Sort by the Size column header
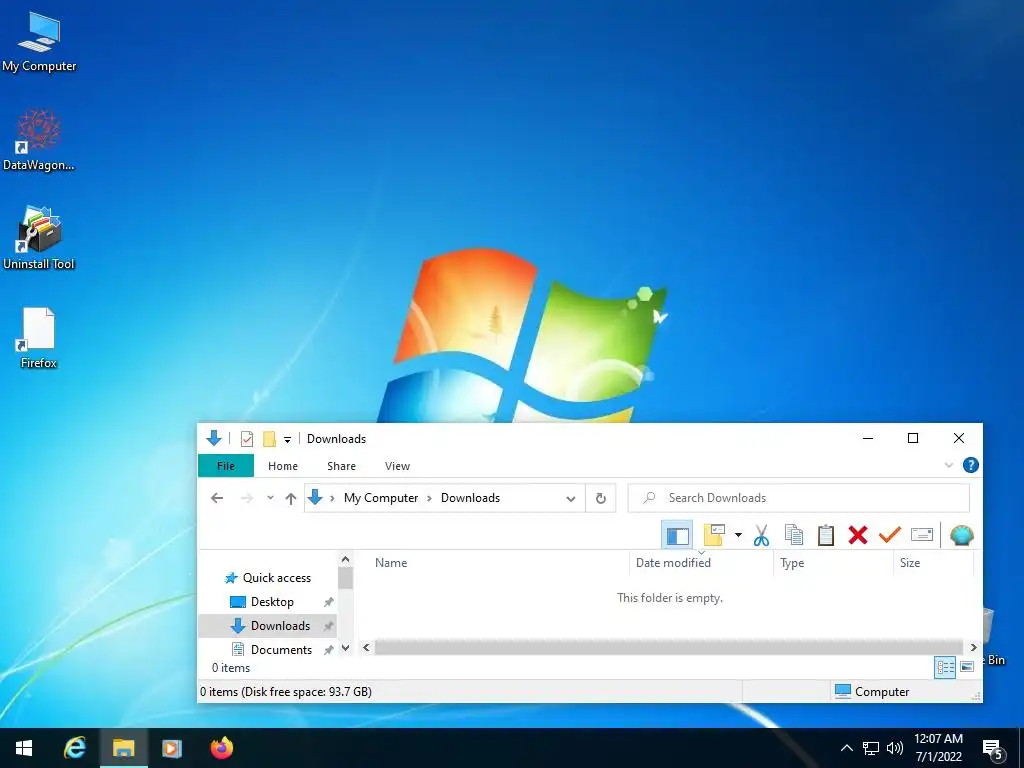Viewport: 1024px width, 768px height. click(x=910, y=563)
